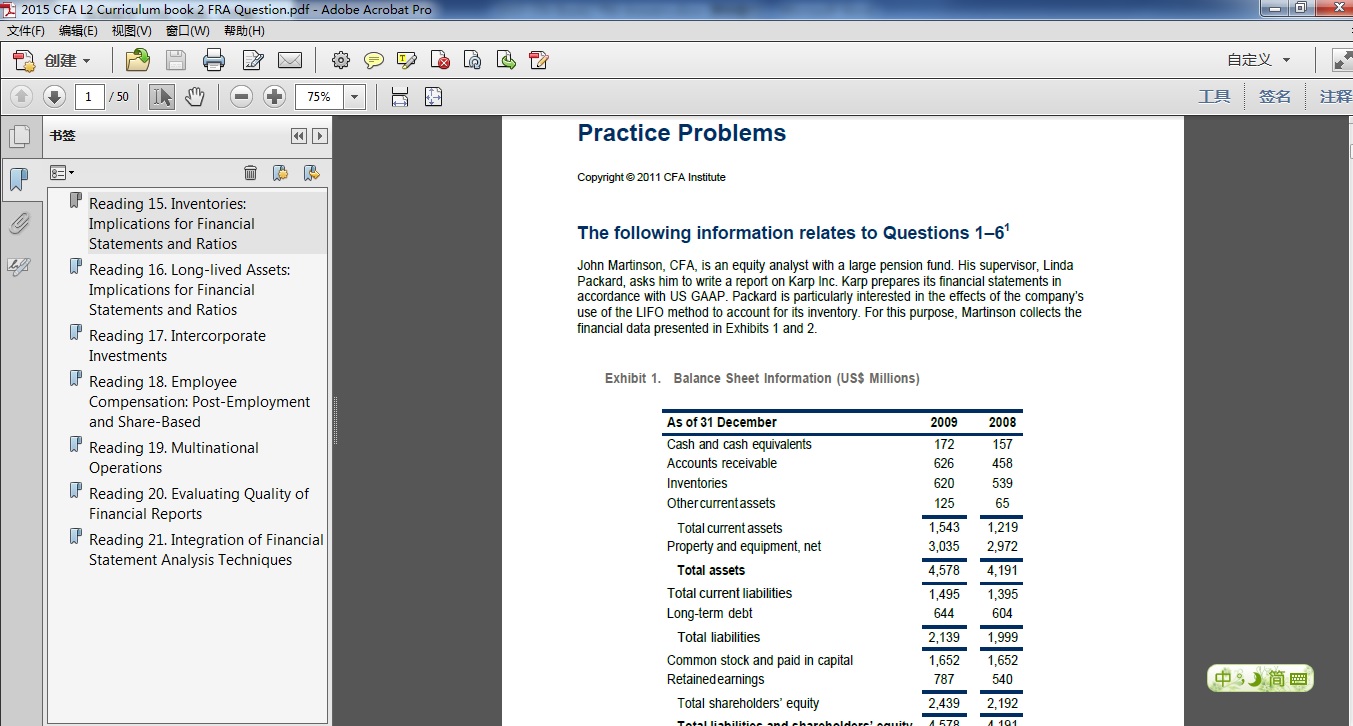1353x726 pixels.
Task: Click the fit one full page icon
Action: (433, 96)
